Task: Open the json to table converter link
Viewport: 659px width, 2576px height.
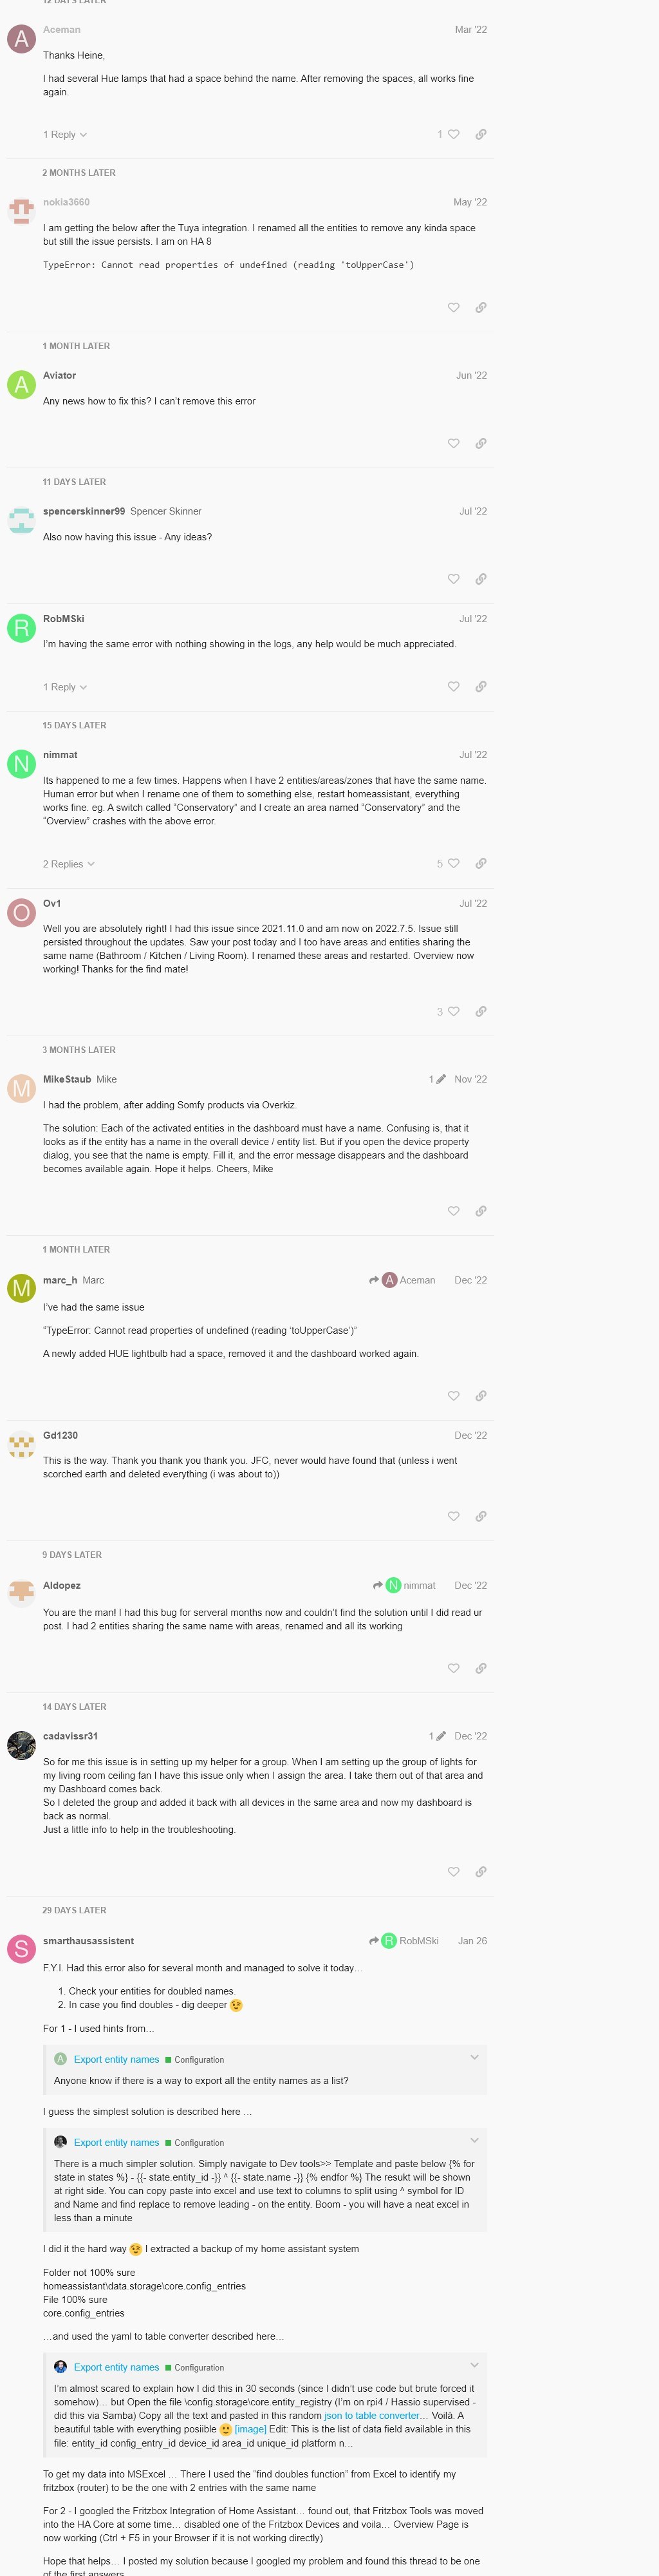Action: point(372,2415)
